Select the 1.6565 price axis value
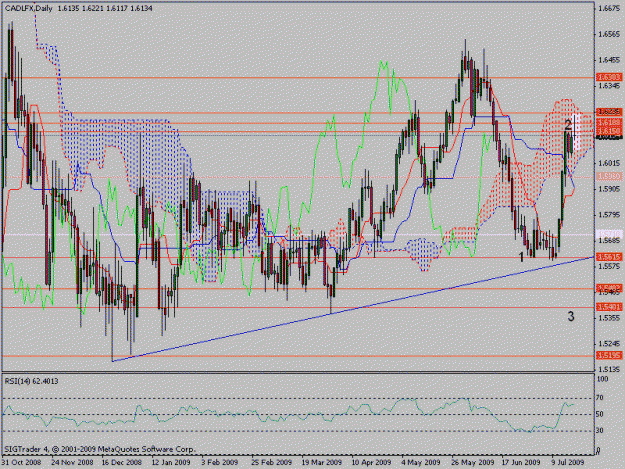625x469 pixels. [609, 34]
